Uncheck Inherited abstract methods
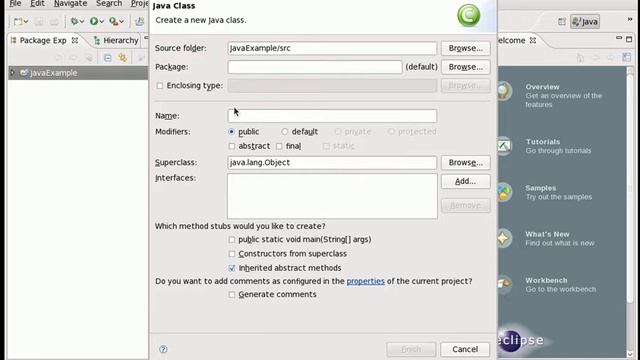 click(x=232, y=268)
